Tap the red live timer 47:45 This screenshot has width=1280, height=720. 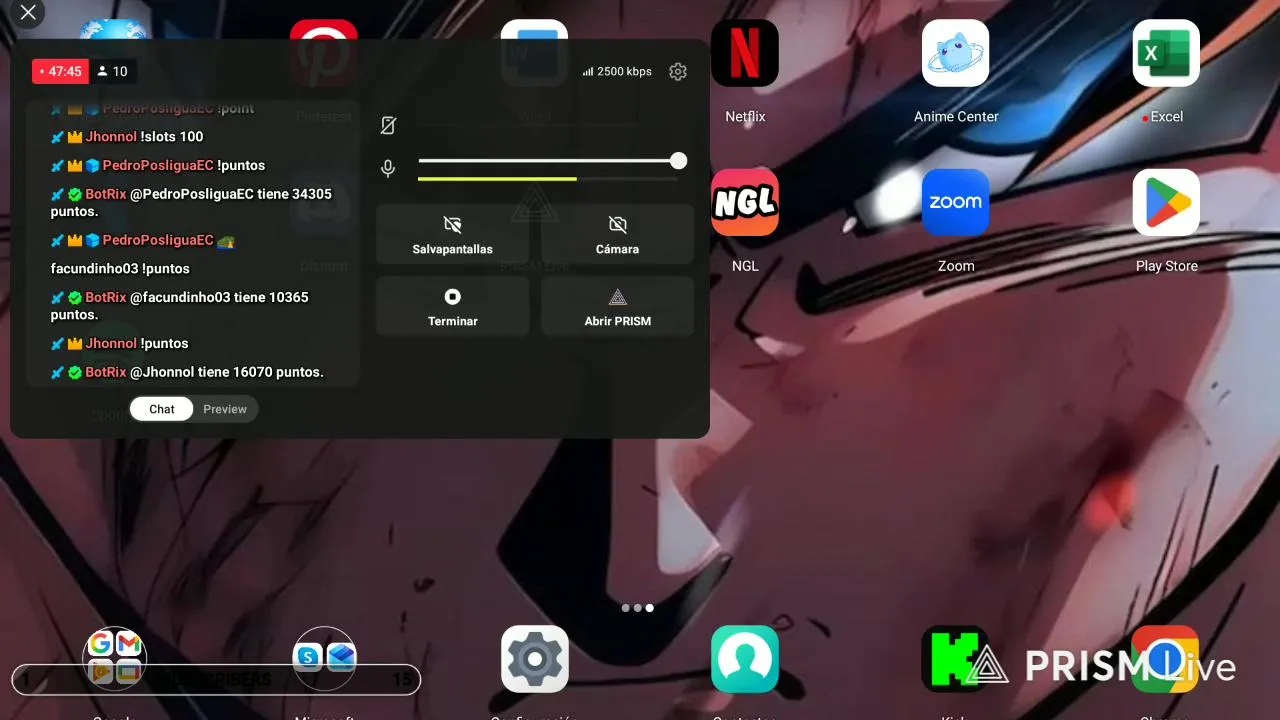tap(61, 71)
